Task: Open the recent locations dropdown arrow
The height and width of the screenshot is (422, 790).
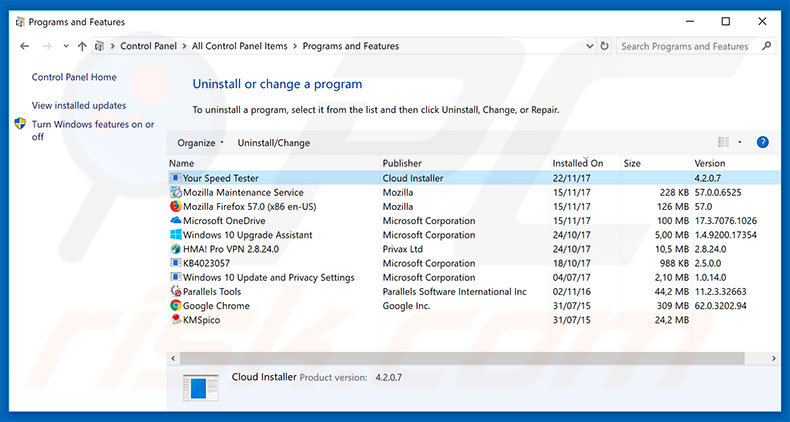Action: (66, 46)
